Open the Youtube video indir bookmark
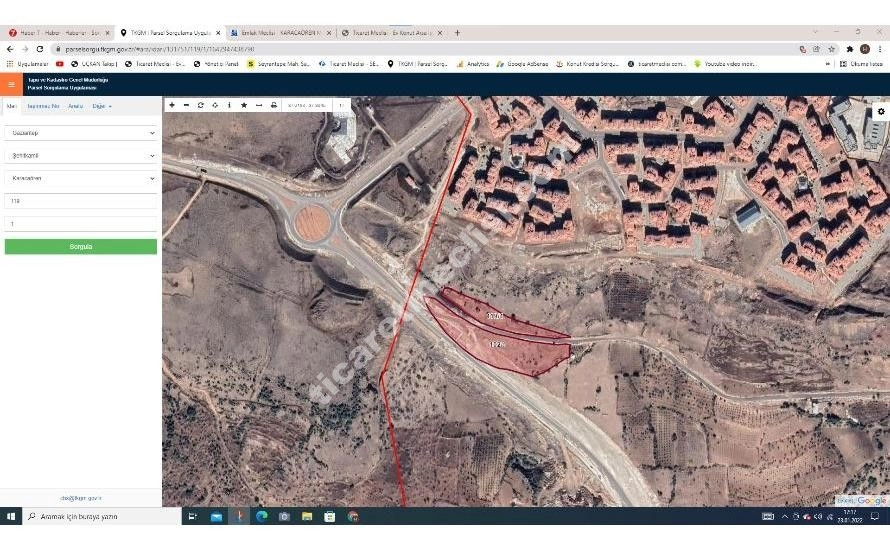Screen dimensions: 890x550 coord(725,64)
